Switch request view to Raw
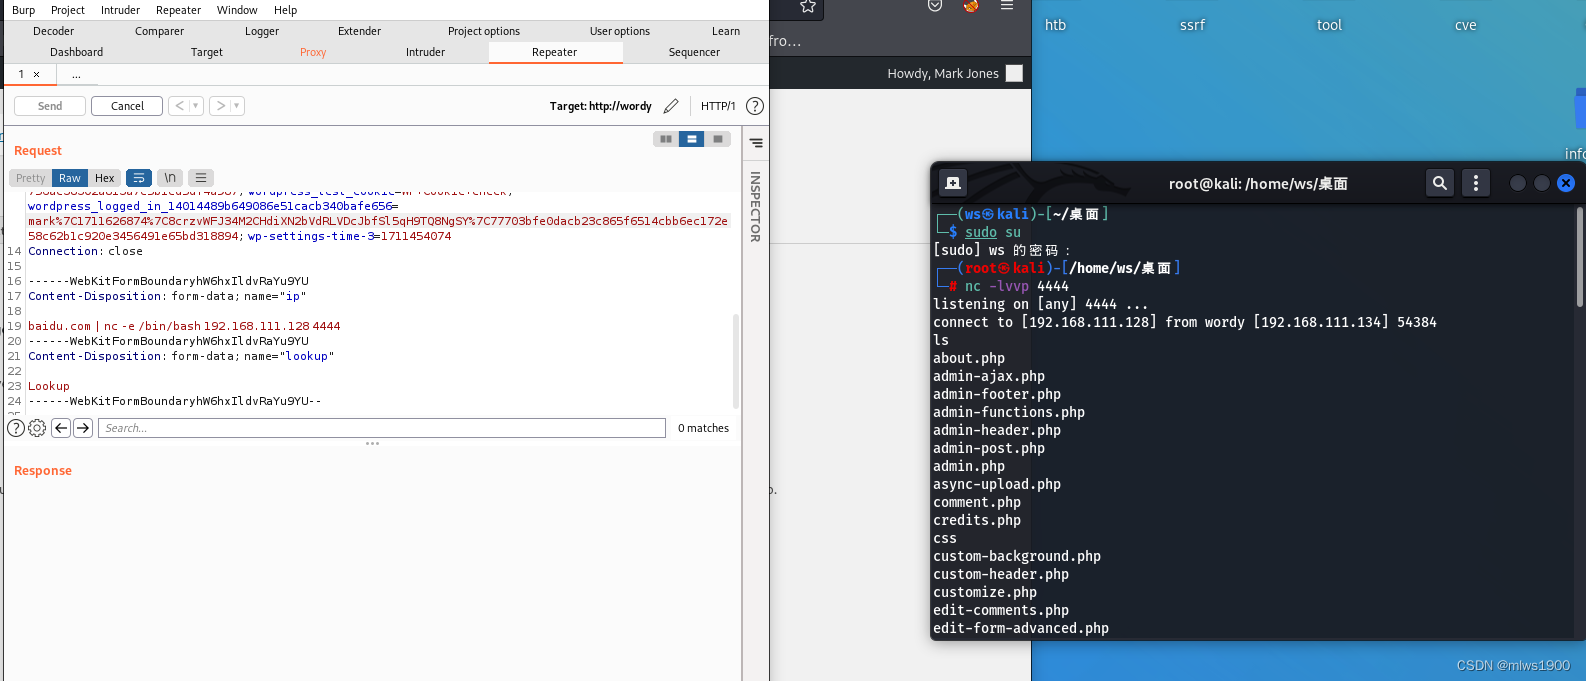Viewport: 1586px width, 681px height. click(70, 178)
